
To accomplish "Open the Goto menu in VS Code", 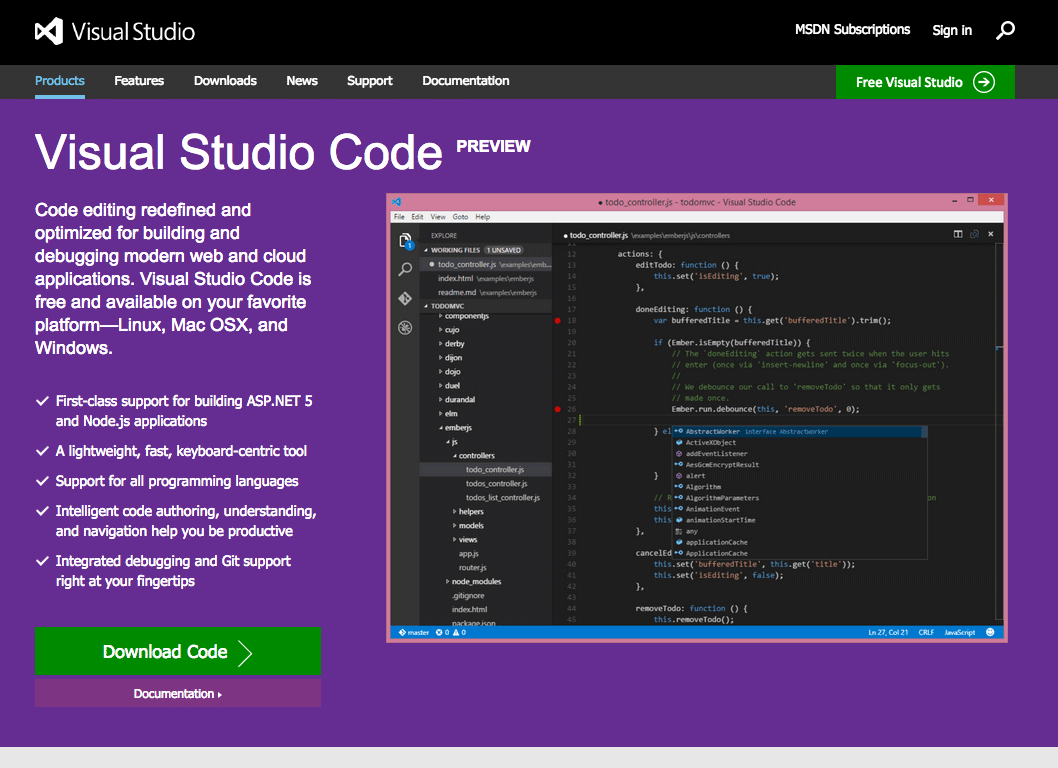I will 460,217.
